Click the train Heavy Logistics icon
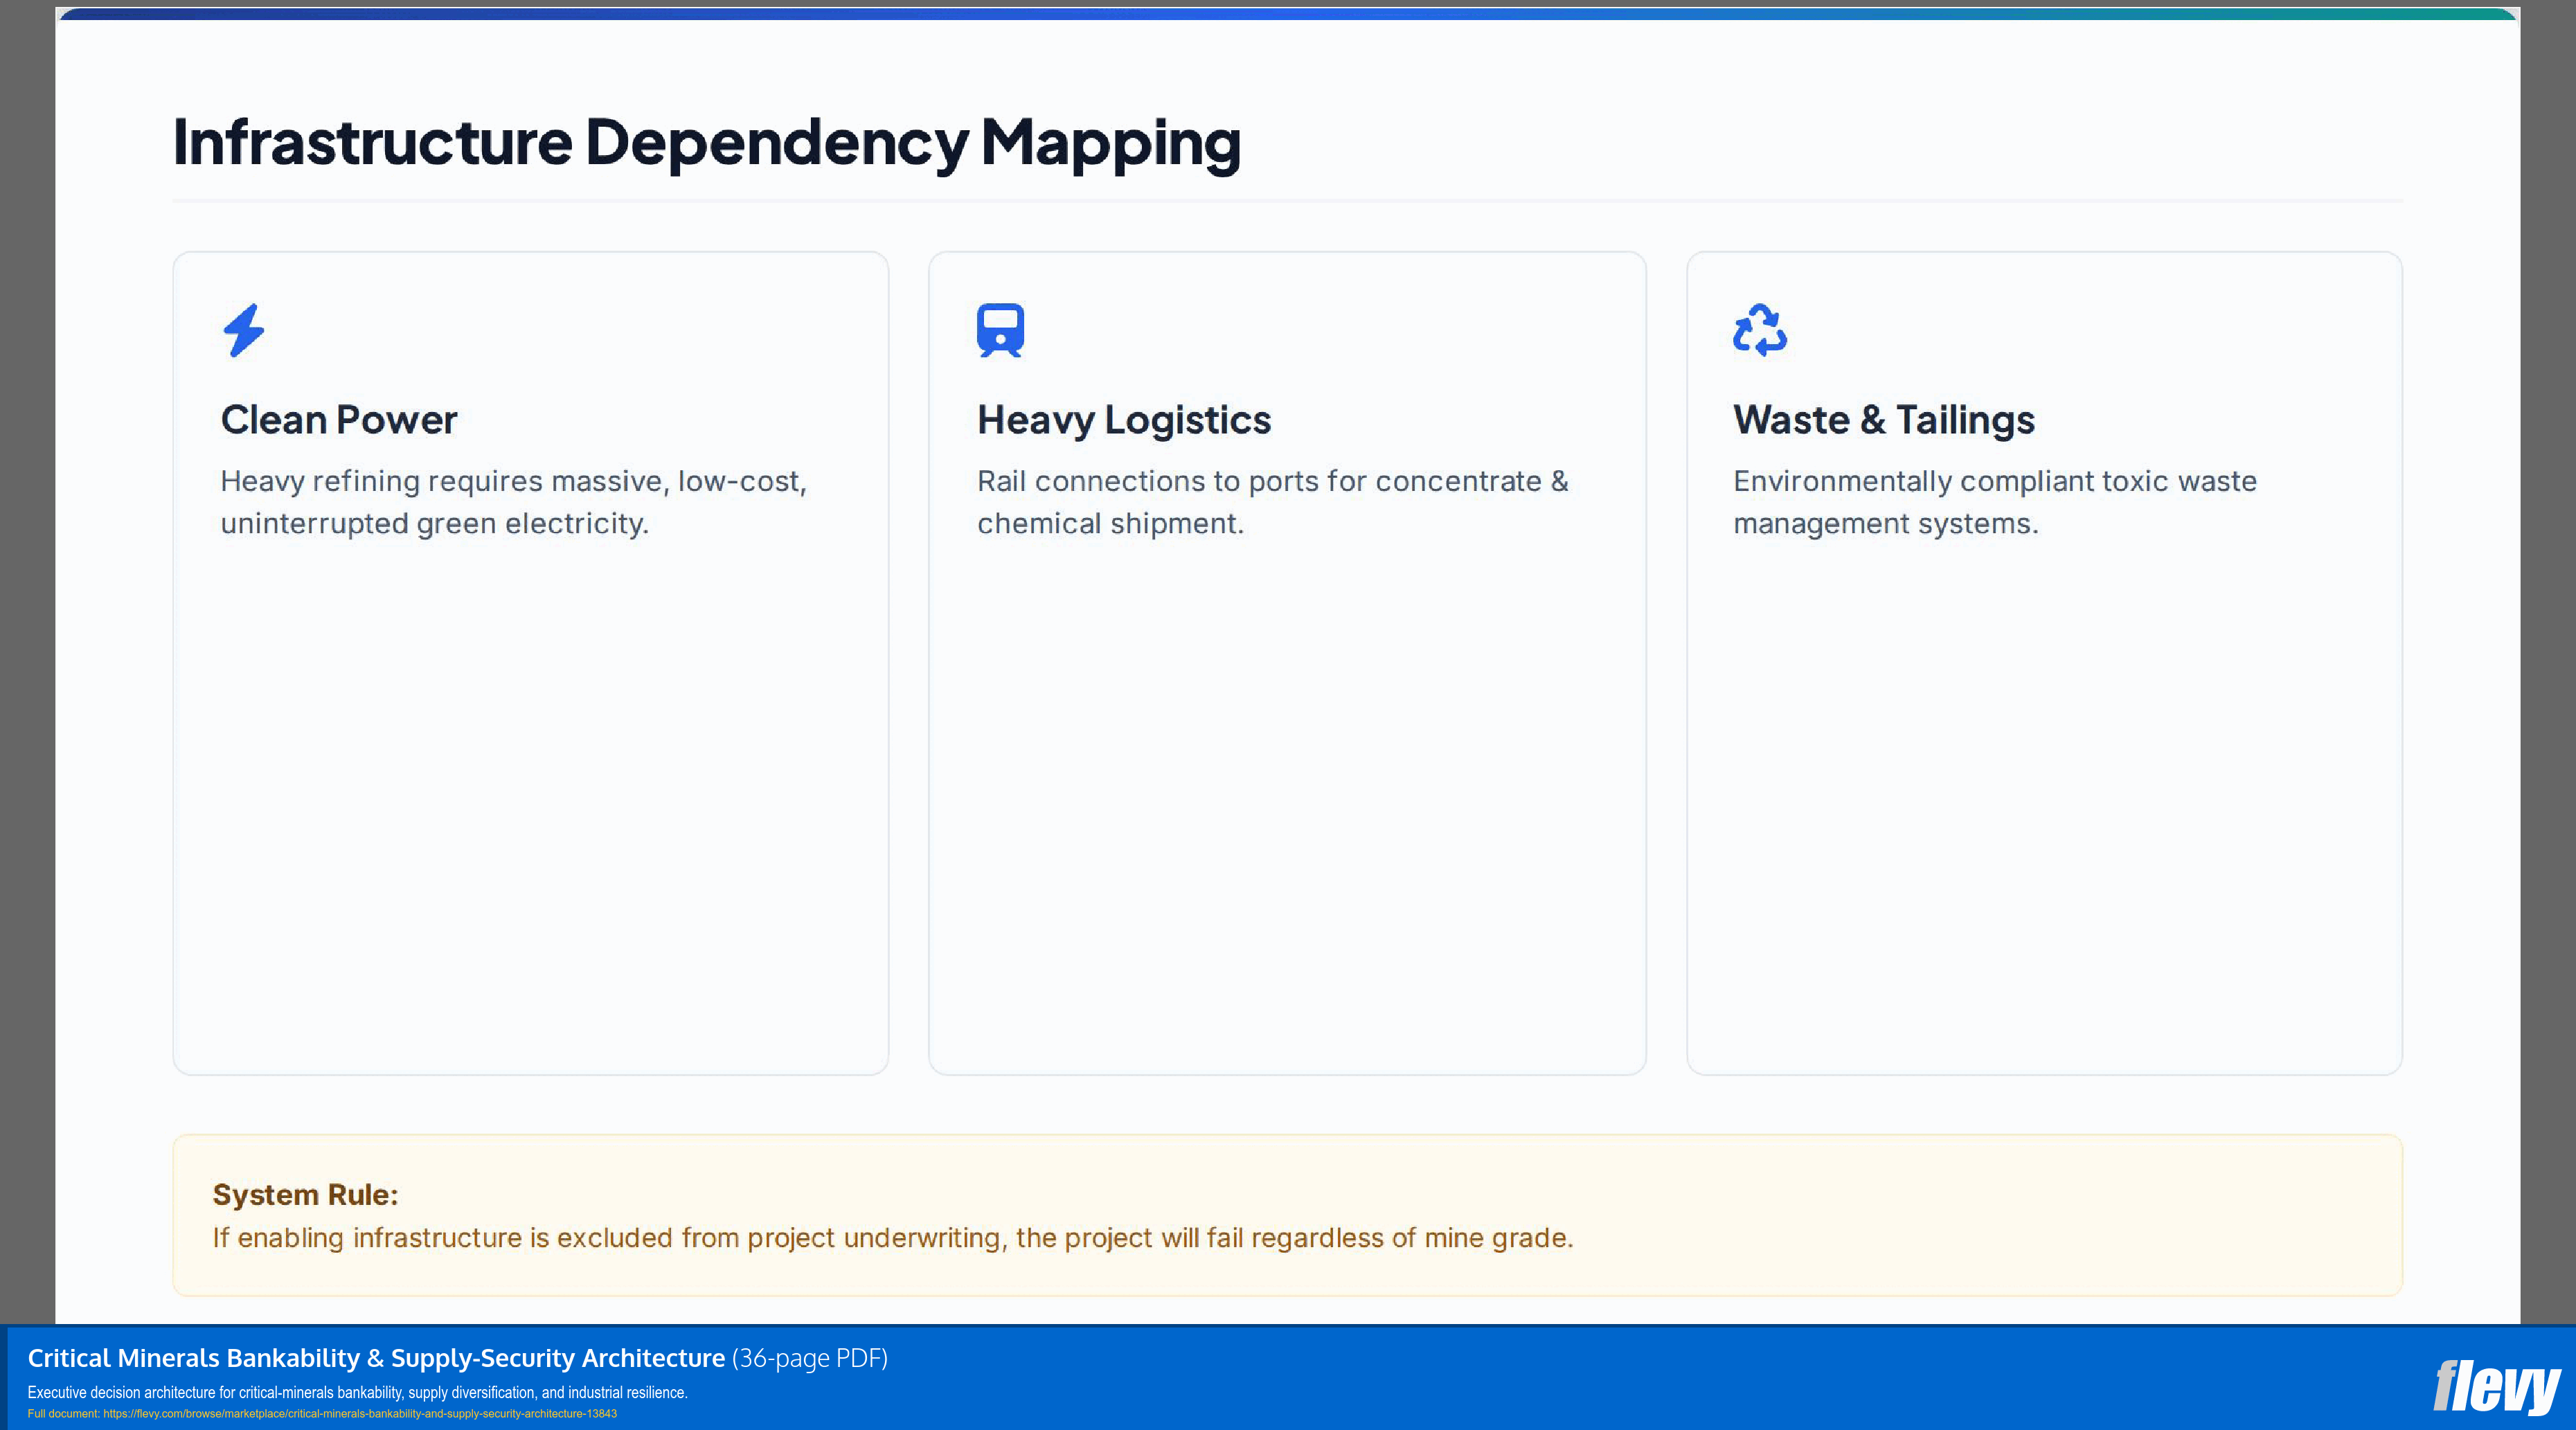The height and width of the screenshot is (1430, 2576). click(x=1000, y=330)
